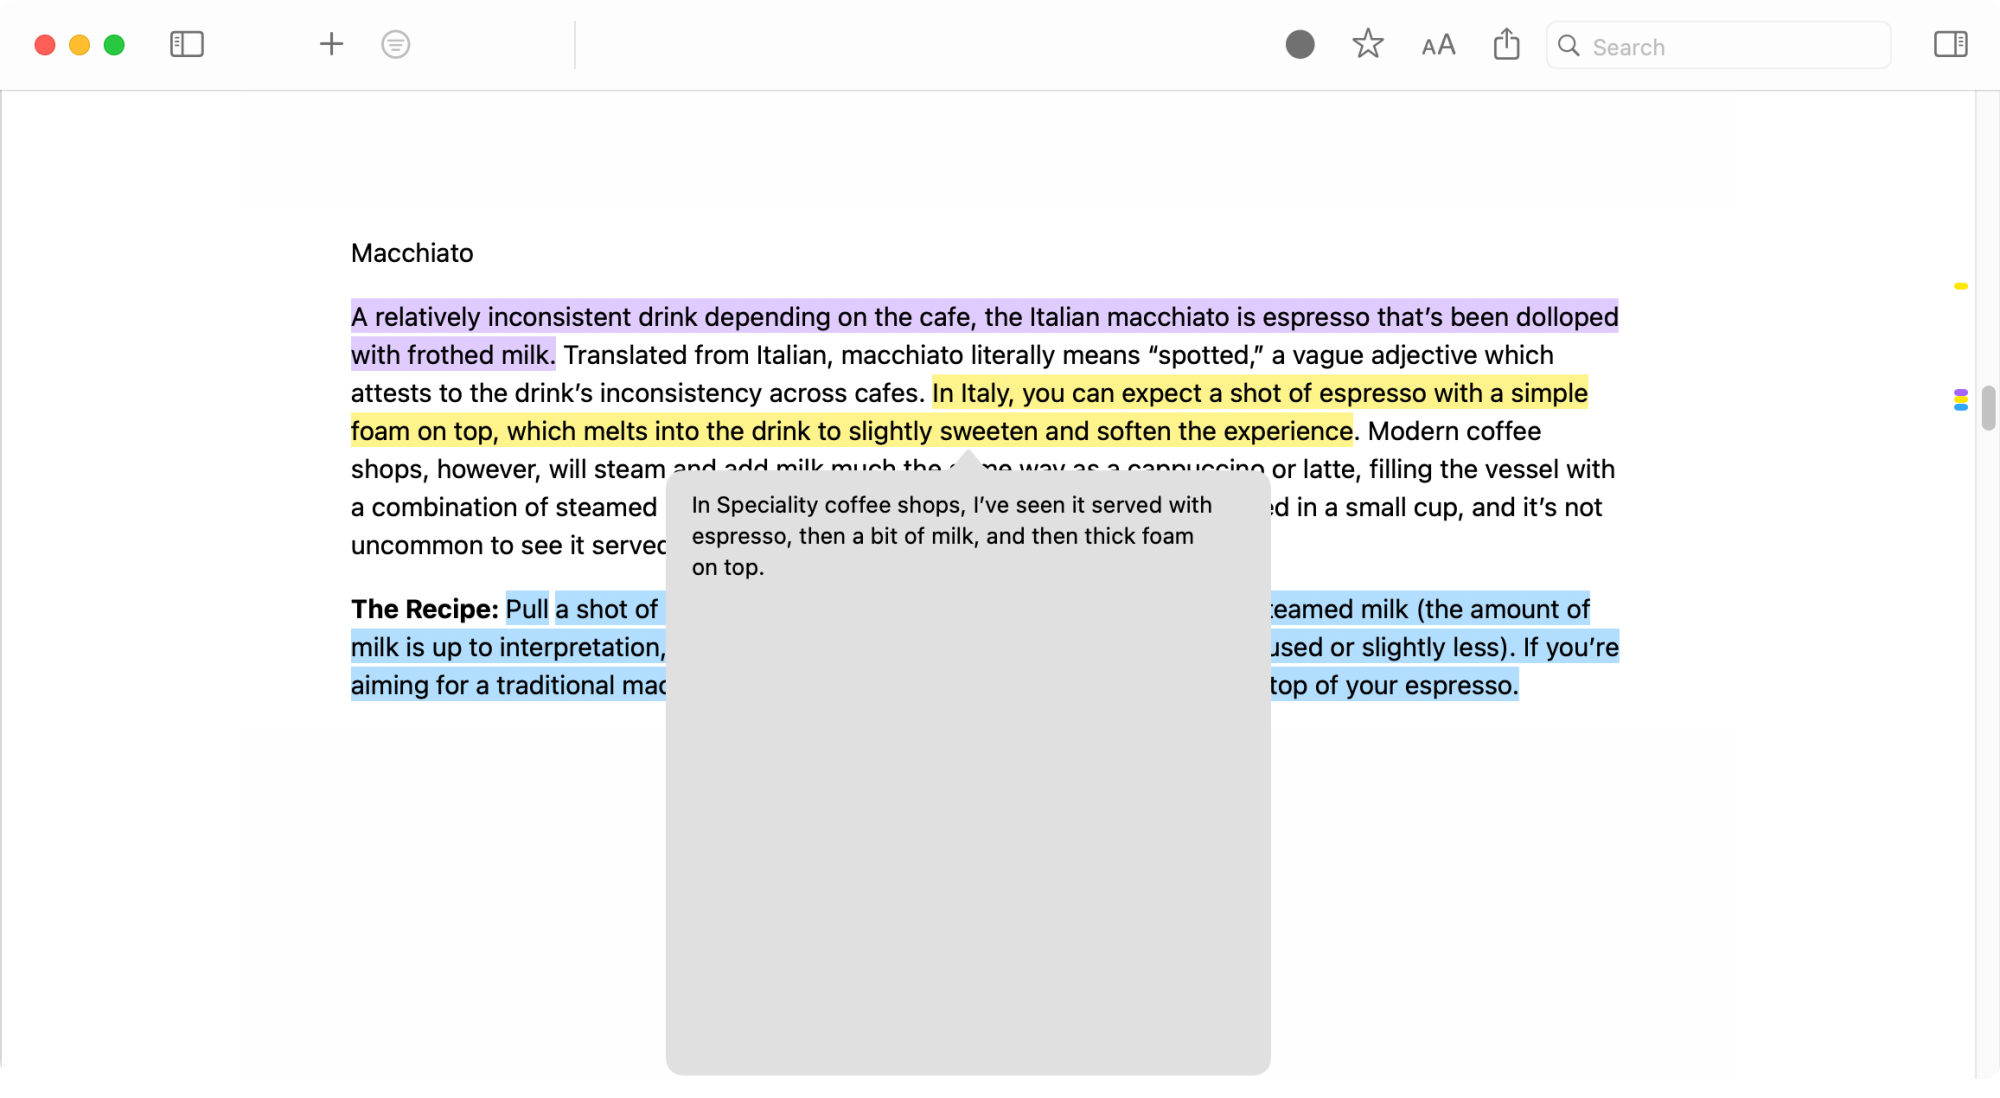This screenshot has height=1098, width=2000.
Task: Click the new note plus icon
Action: [331, 45]
